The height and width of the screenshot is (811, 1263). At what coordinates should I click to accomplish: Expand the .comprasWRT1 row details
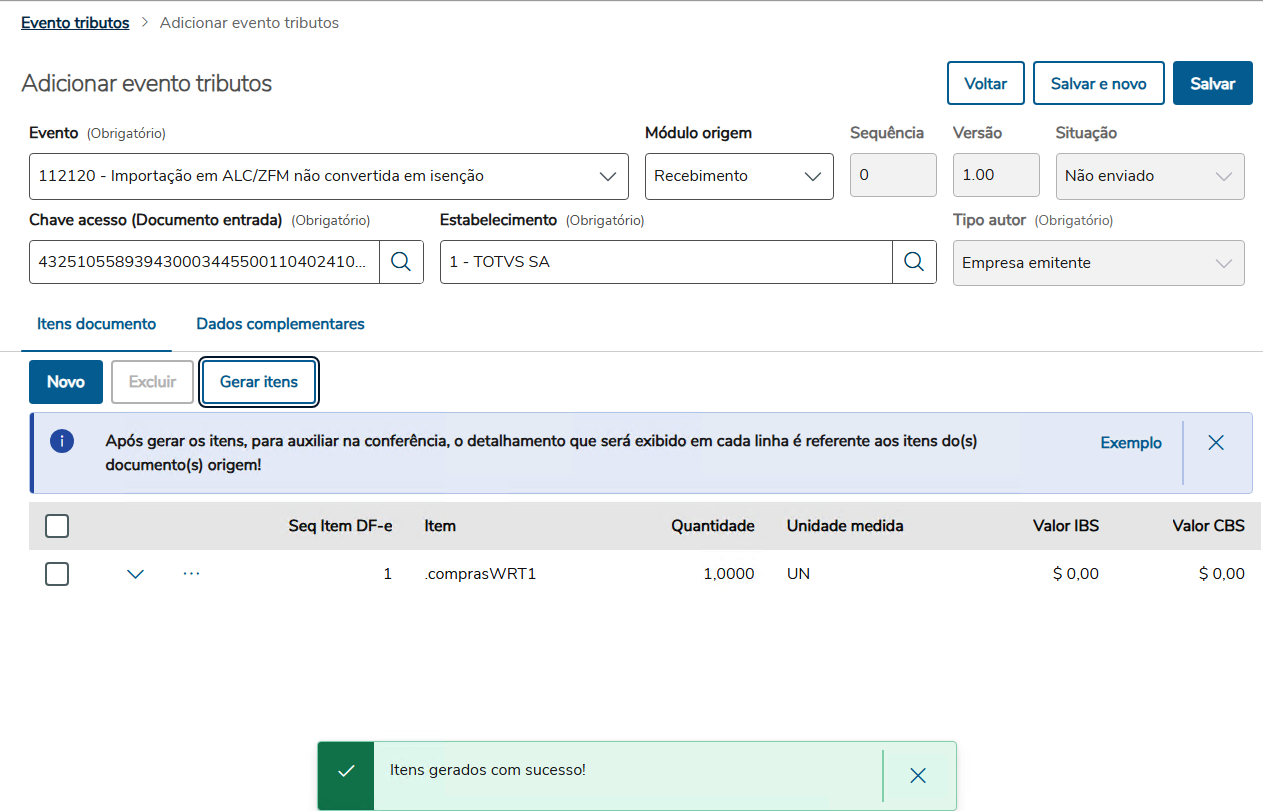[x=136, y=574]
